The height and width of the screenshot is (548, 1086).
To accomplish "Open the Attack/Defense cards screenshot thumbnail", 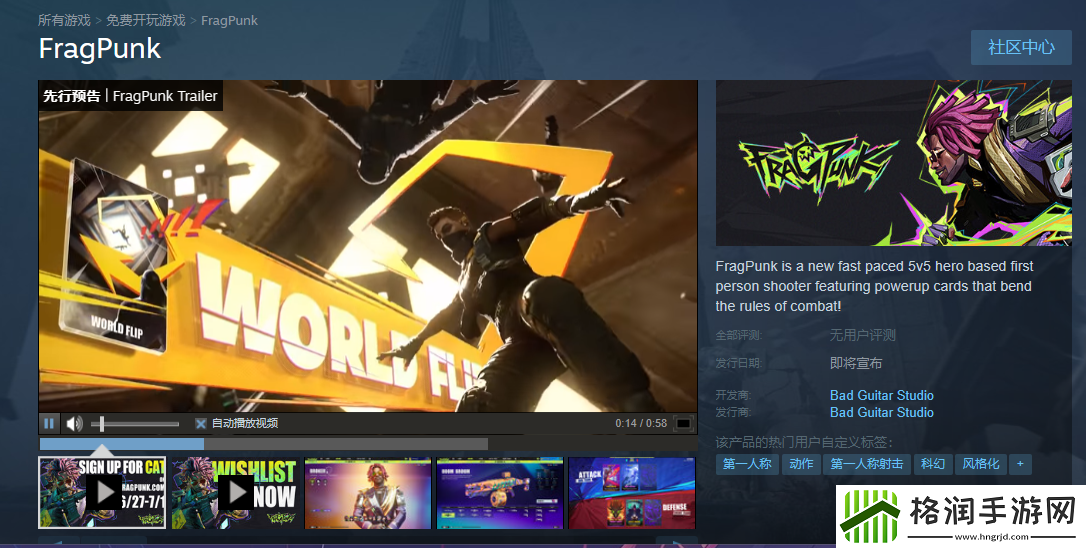I will tap(631, 492).
